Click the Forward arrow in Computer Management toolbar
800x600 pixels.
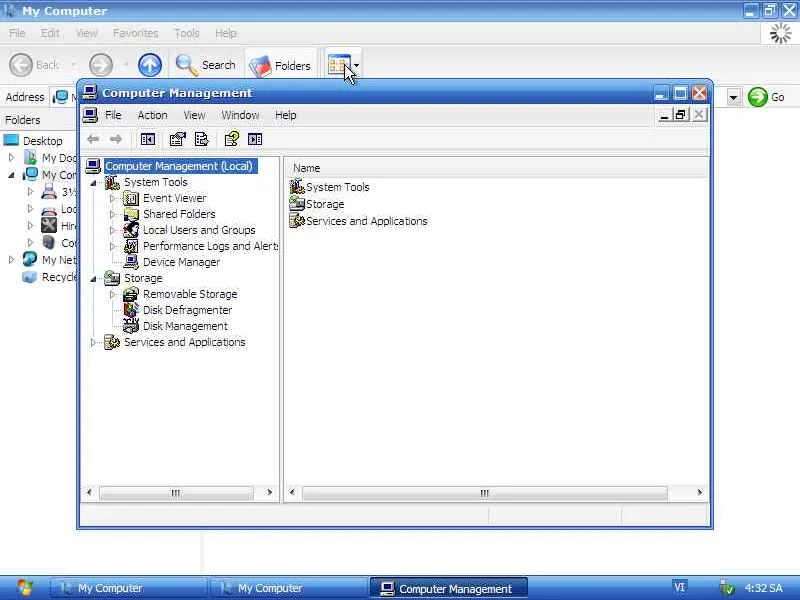[x=116, y=139]
